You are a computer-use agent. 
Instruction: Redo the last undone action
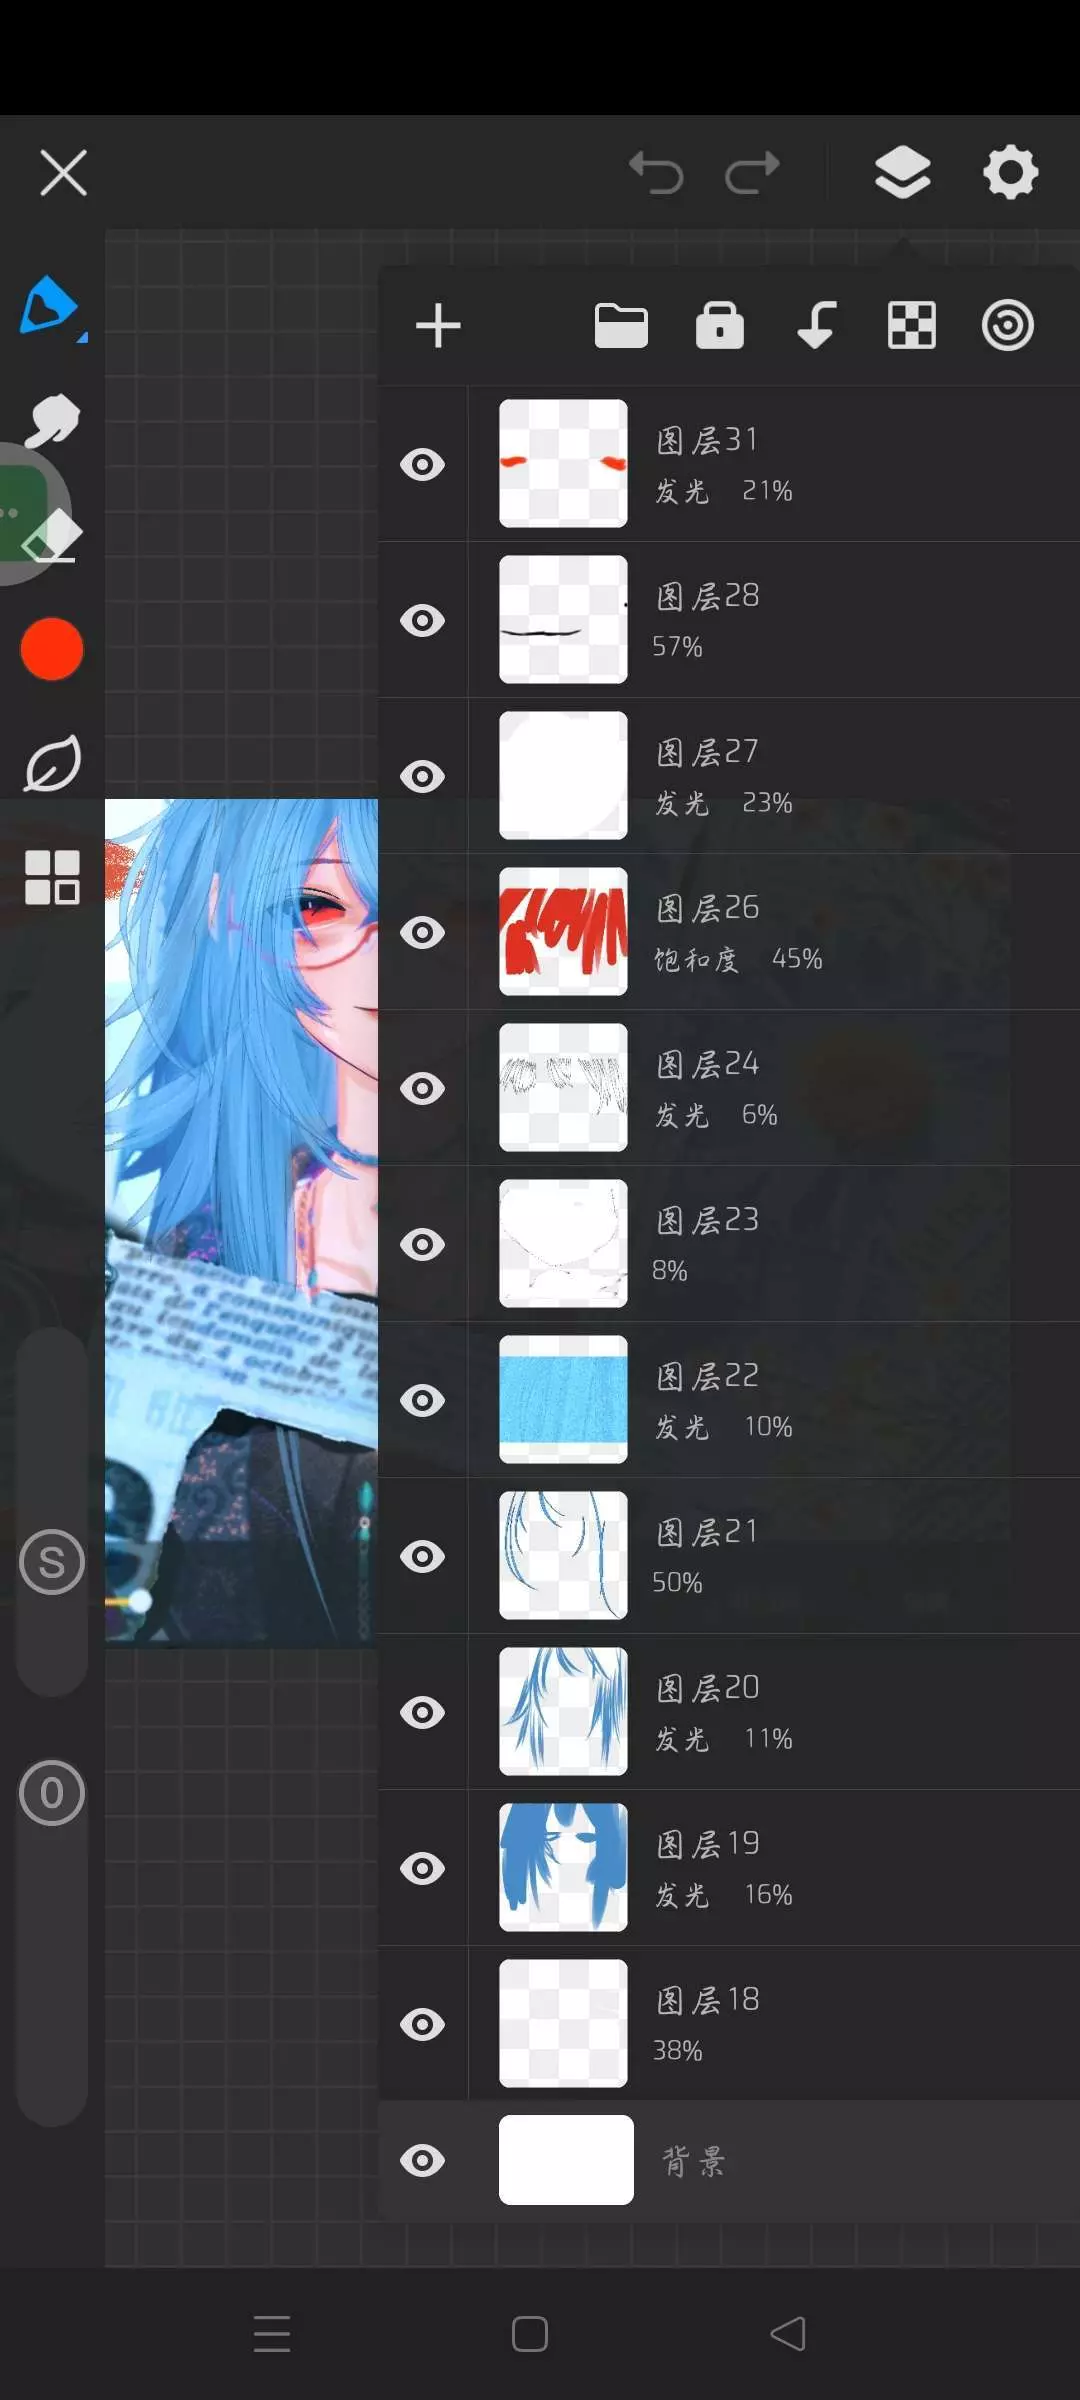752,173
